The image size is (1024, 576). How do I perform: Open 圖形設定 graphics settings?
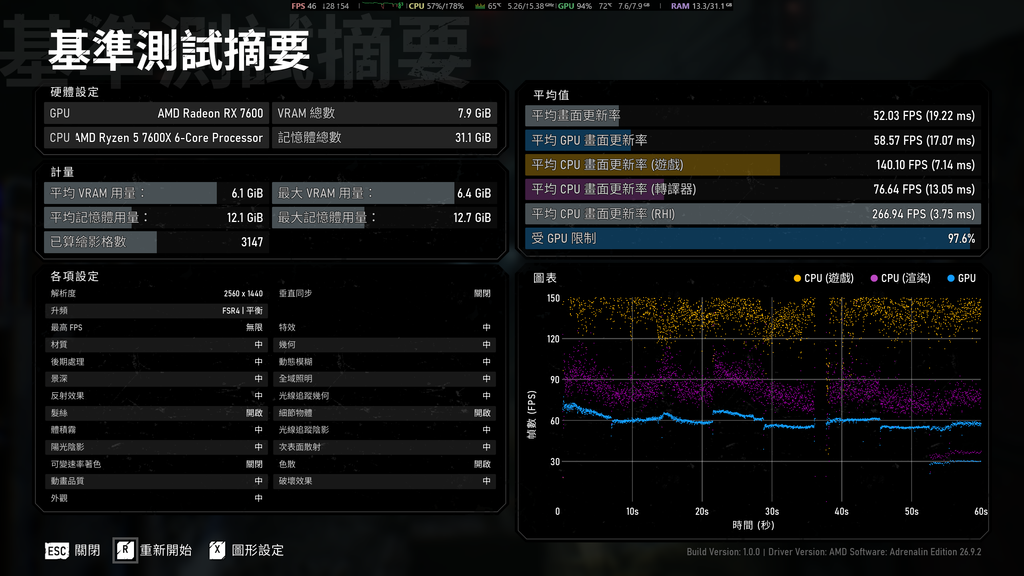(x=257, y=551)
